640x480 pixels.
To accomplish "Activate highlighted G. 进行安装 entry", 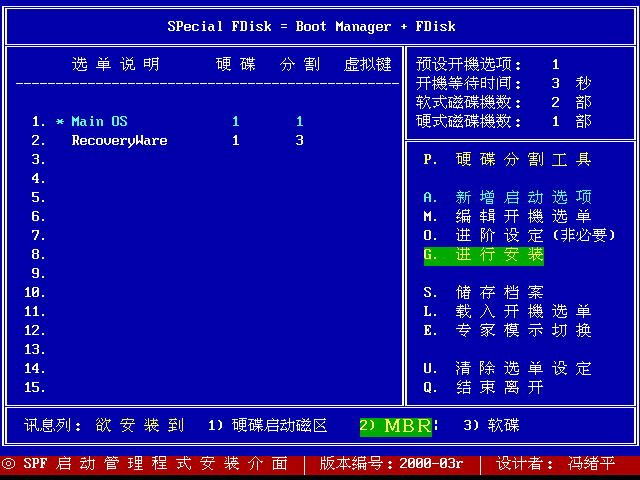I will coord(484,256).
